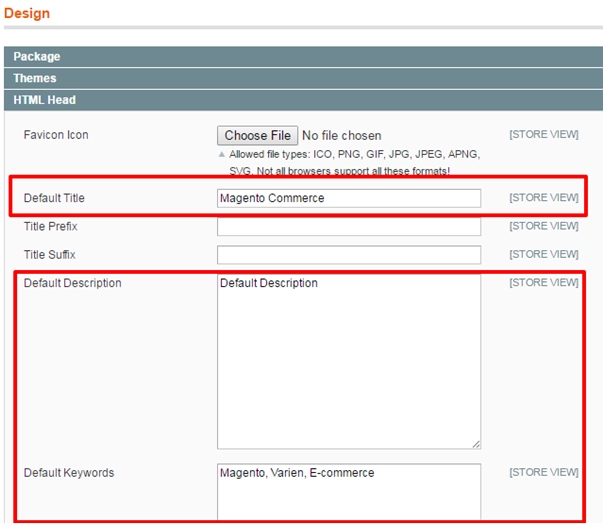
Task: Click the Choose File button for favicon
Action: click(257, 135)
